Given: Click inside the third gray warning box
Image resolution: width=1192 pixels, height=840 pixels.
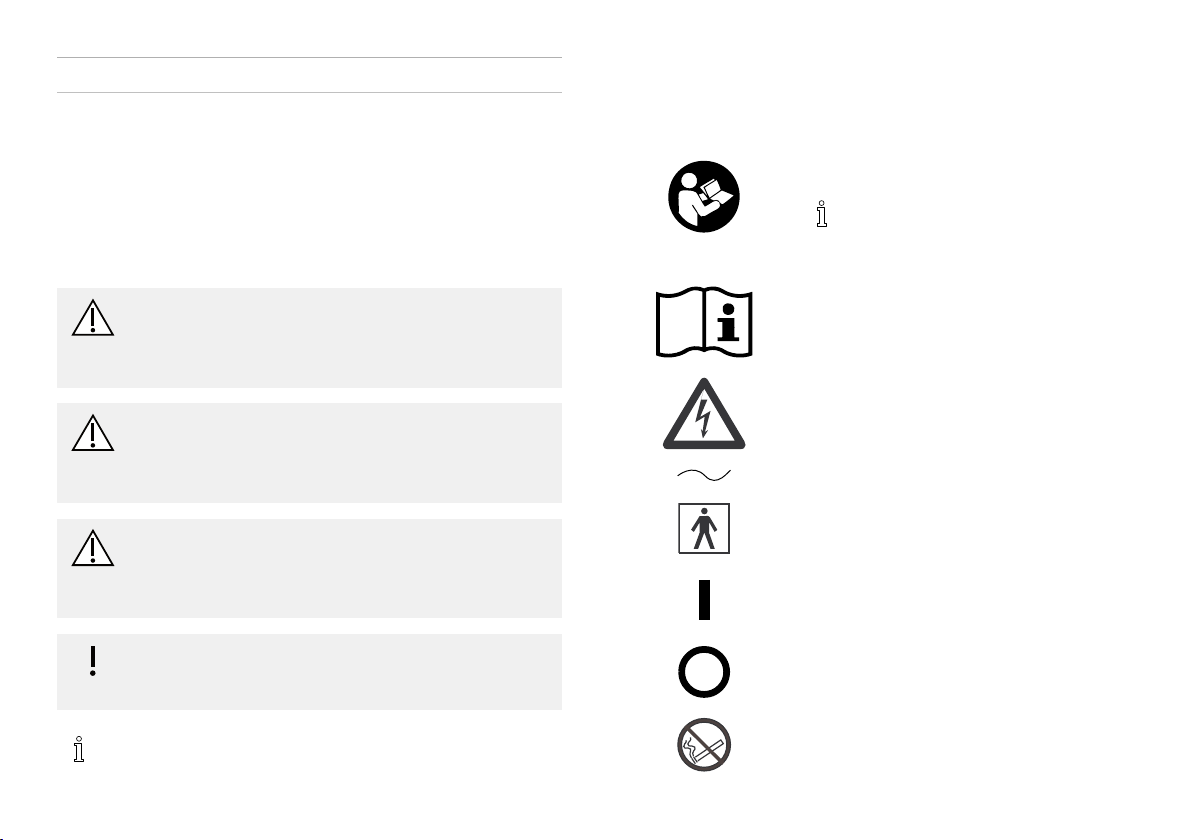Looking at the screenshot, I should [309, 569].
